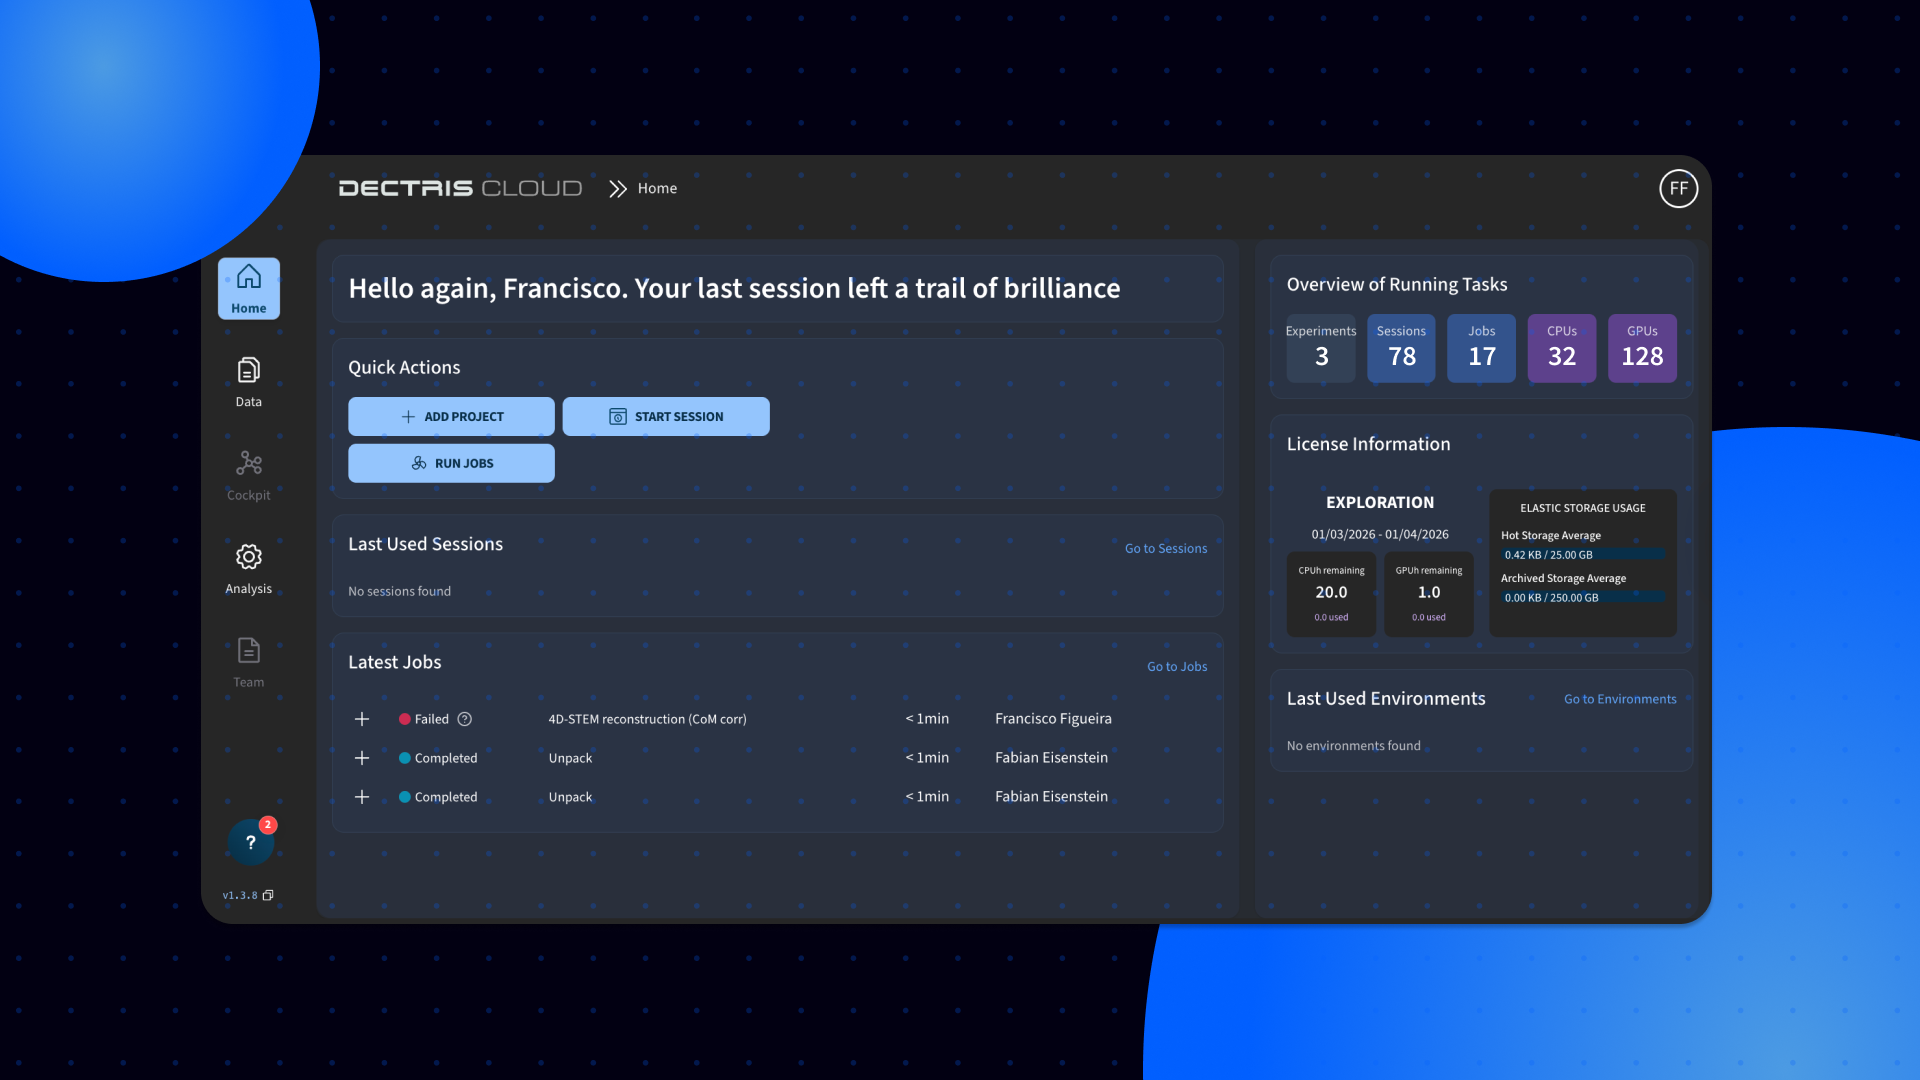
Task: Follow the Go to Environments link
Action: tap(1619, 699)
